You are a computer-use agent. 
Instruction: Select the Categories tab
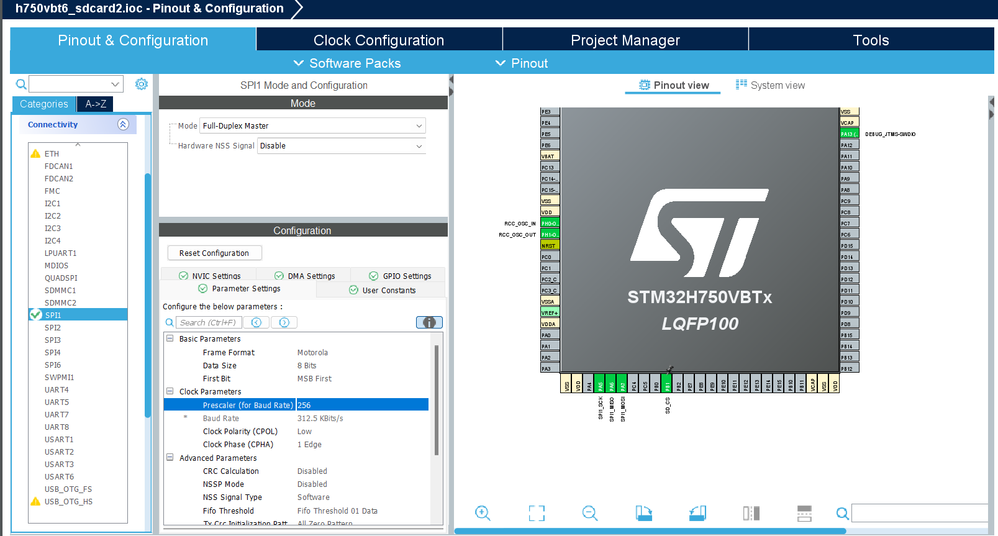point(43,104)
